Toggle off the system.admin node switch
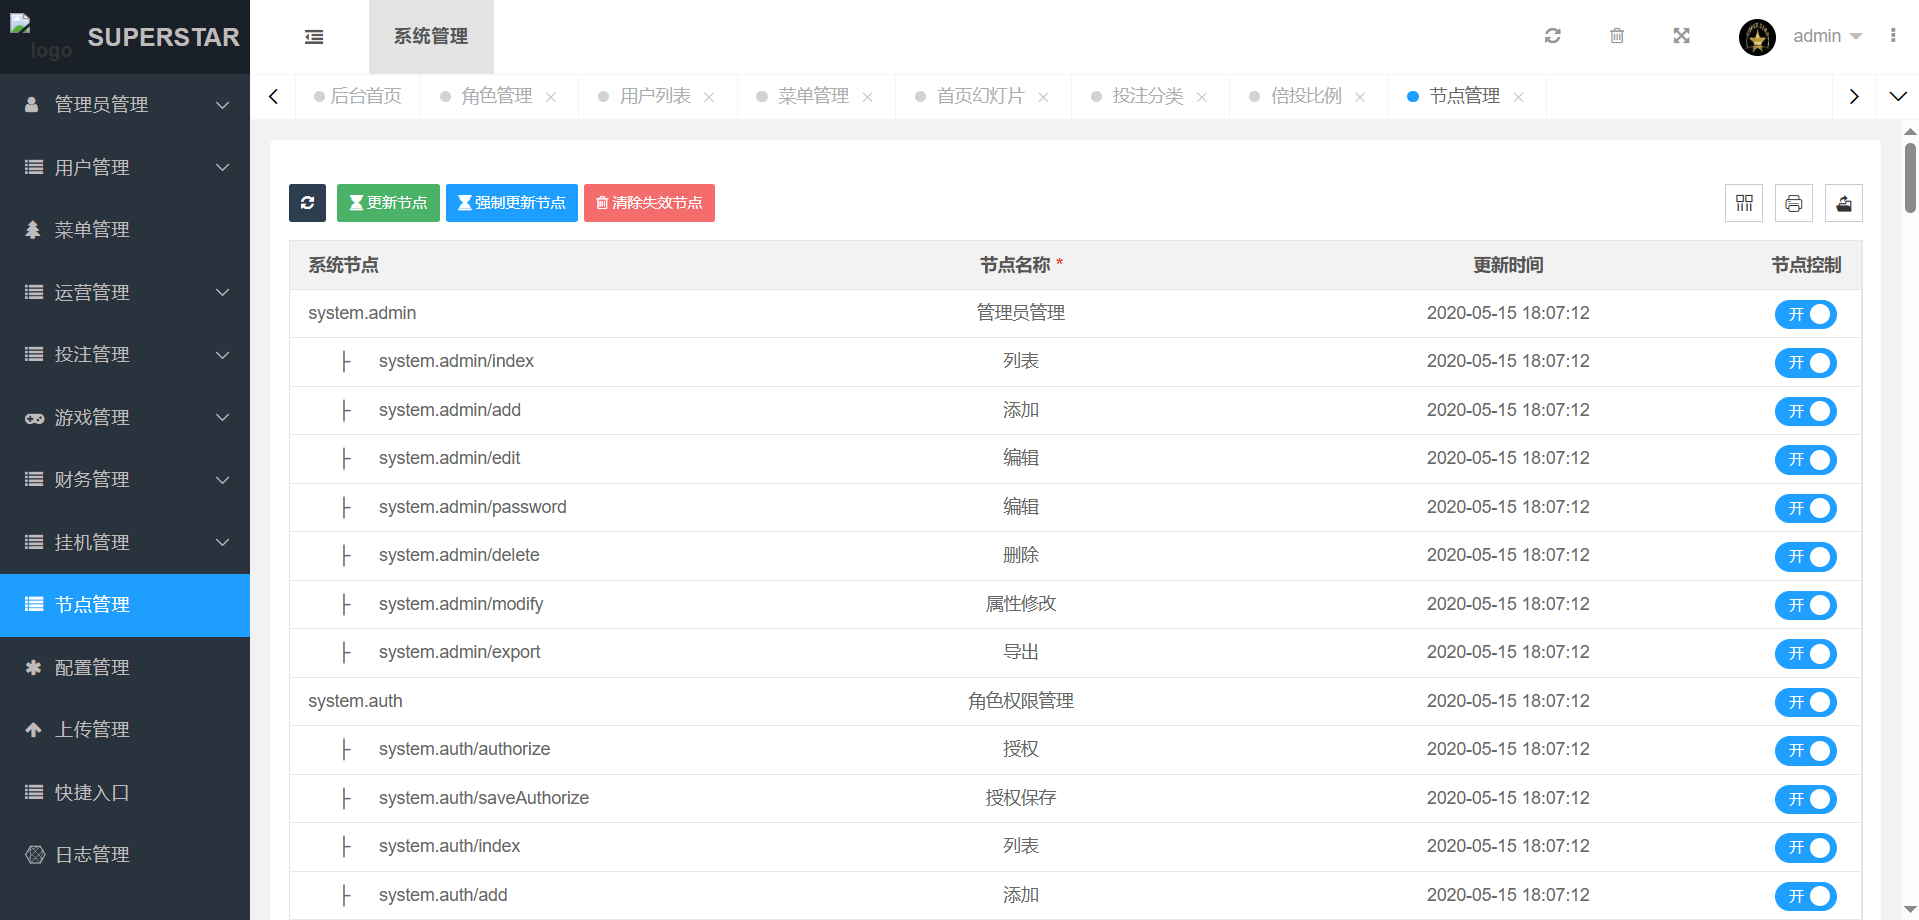 pos(1805,314)
